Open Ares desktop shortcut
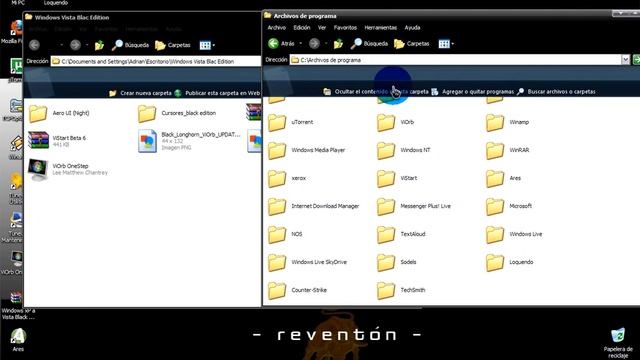The image size is (640, 360). 18,340
